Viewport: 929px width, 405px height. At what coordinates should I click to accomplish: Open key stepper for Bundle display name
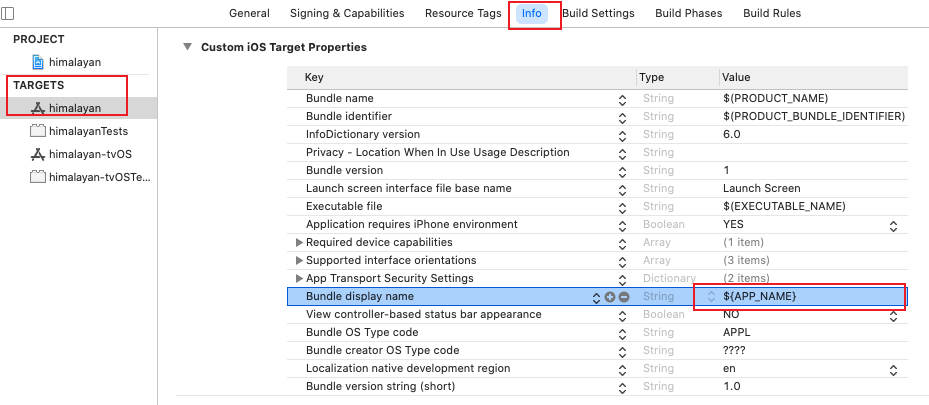[x=597, y=298]
